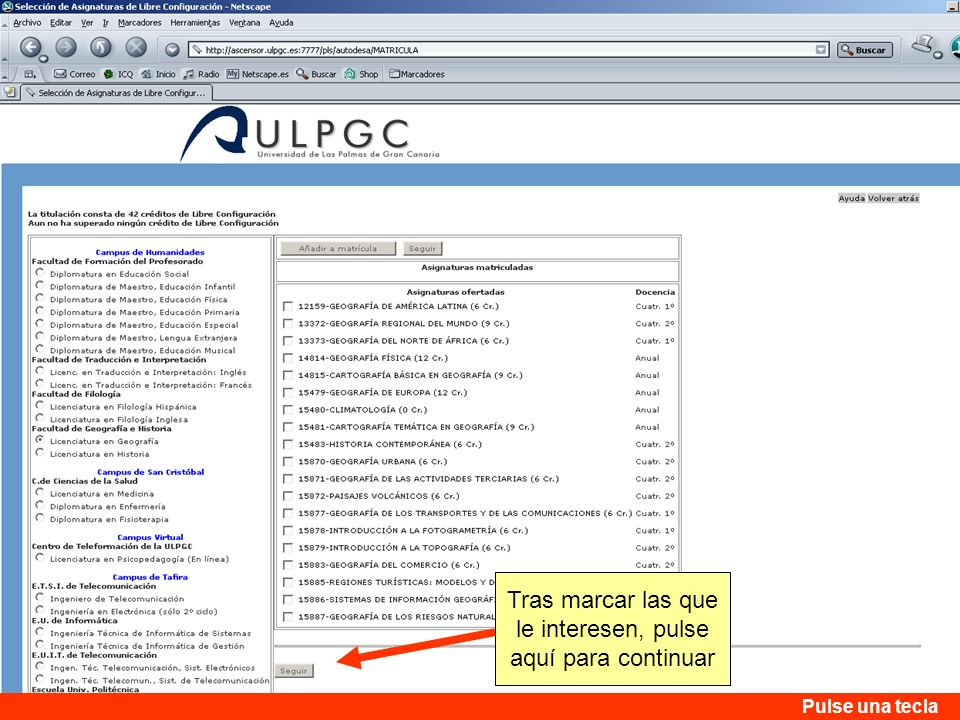Check 15872-Paisajes Volcánicos subject
Viewport: 960px width, 720px height.
(x=288, y=496)
